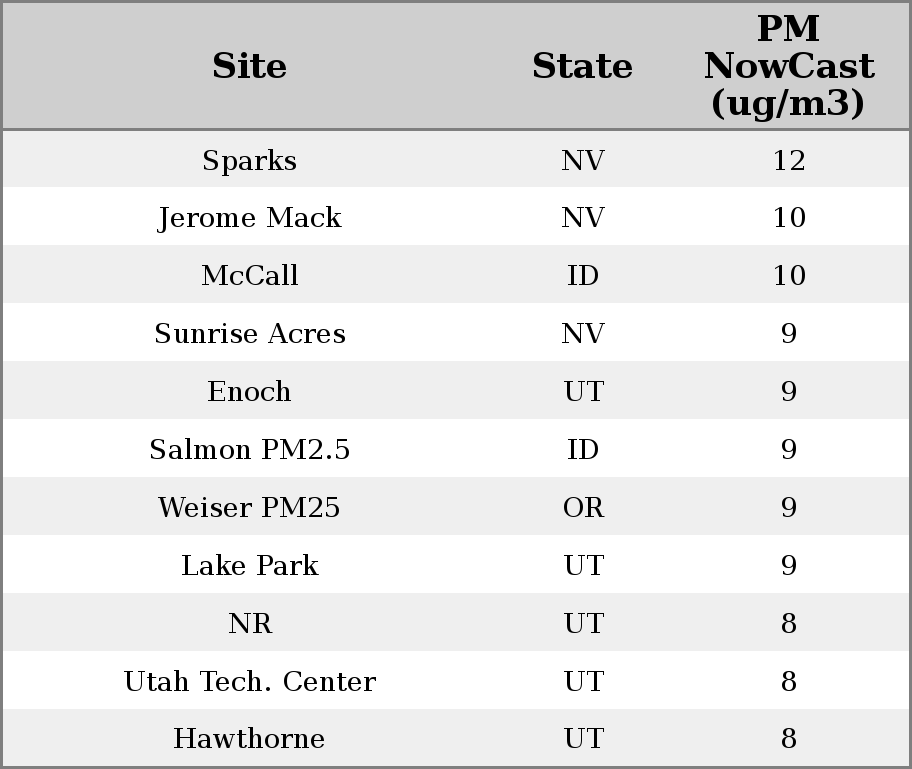
Task: Select the Sparks site cell
Action: [x=249, y=160]
